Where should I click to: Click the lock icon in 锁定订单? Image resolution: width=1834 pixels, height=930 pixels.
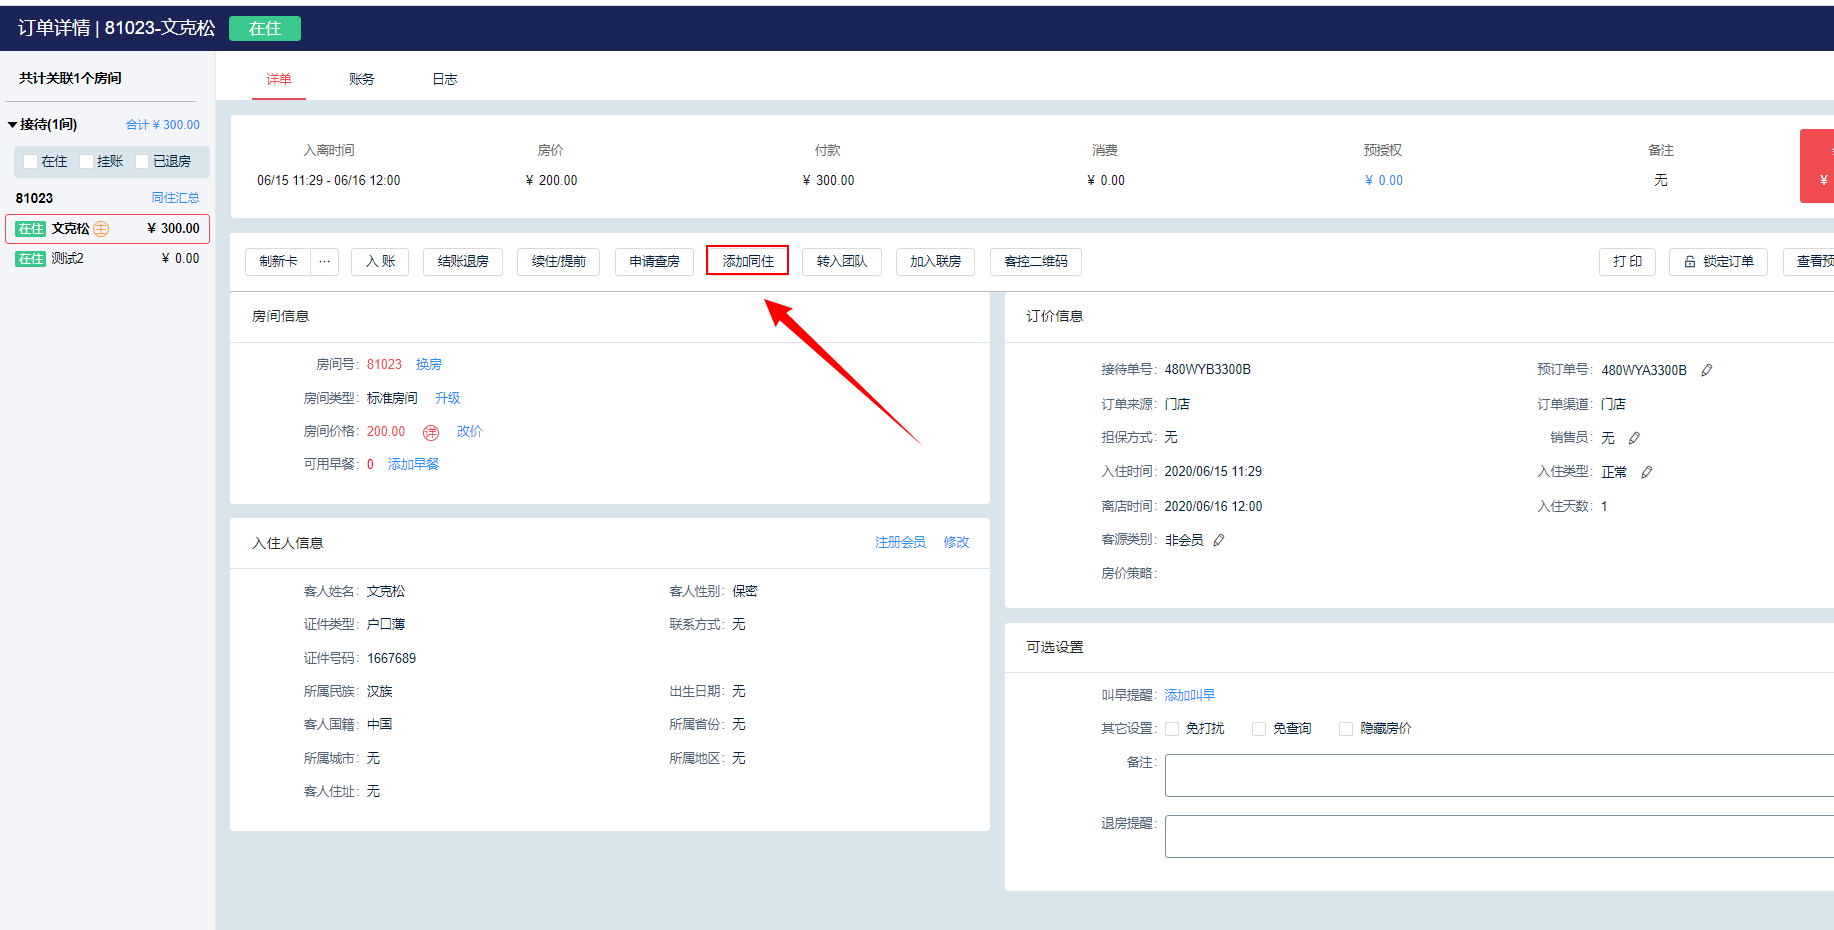pyautogui.click(x=1690, y=262)
